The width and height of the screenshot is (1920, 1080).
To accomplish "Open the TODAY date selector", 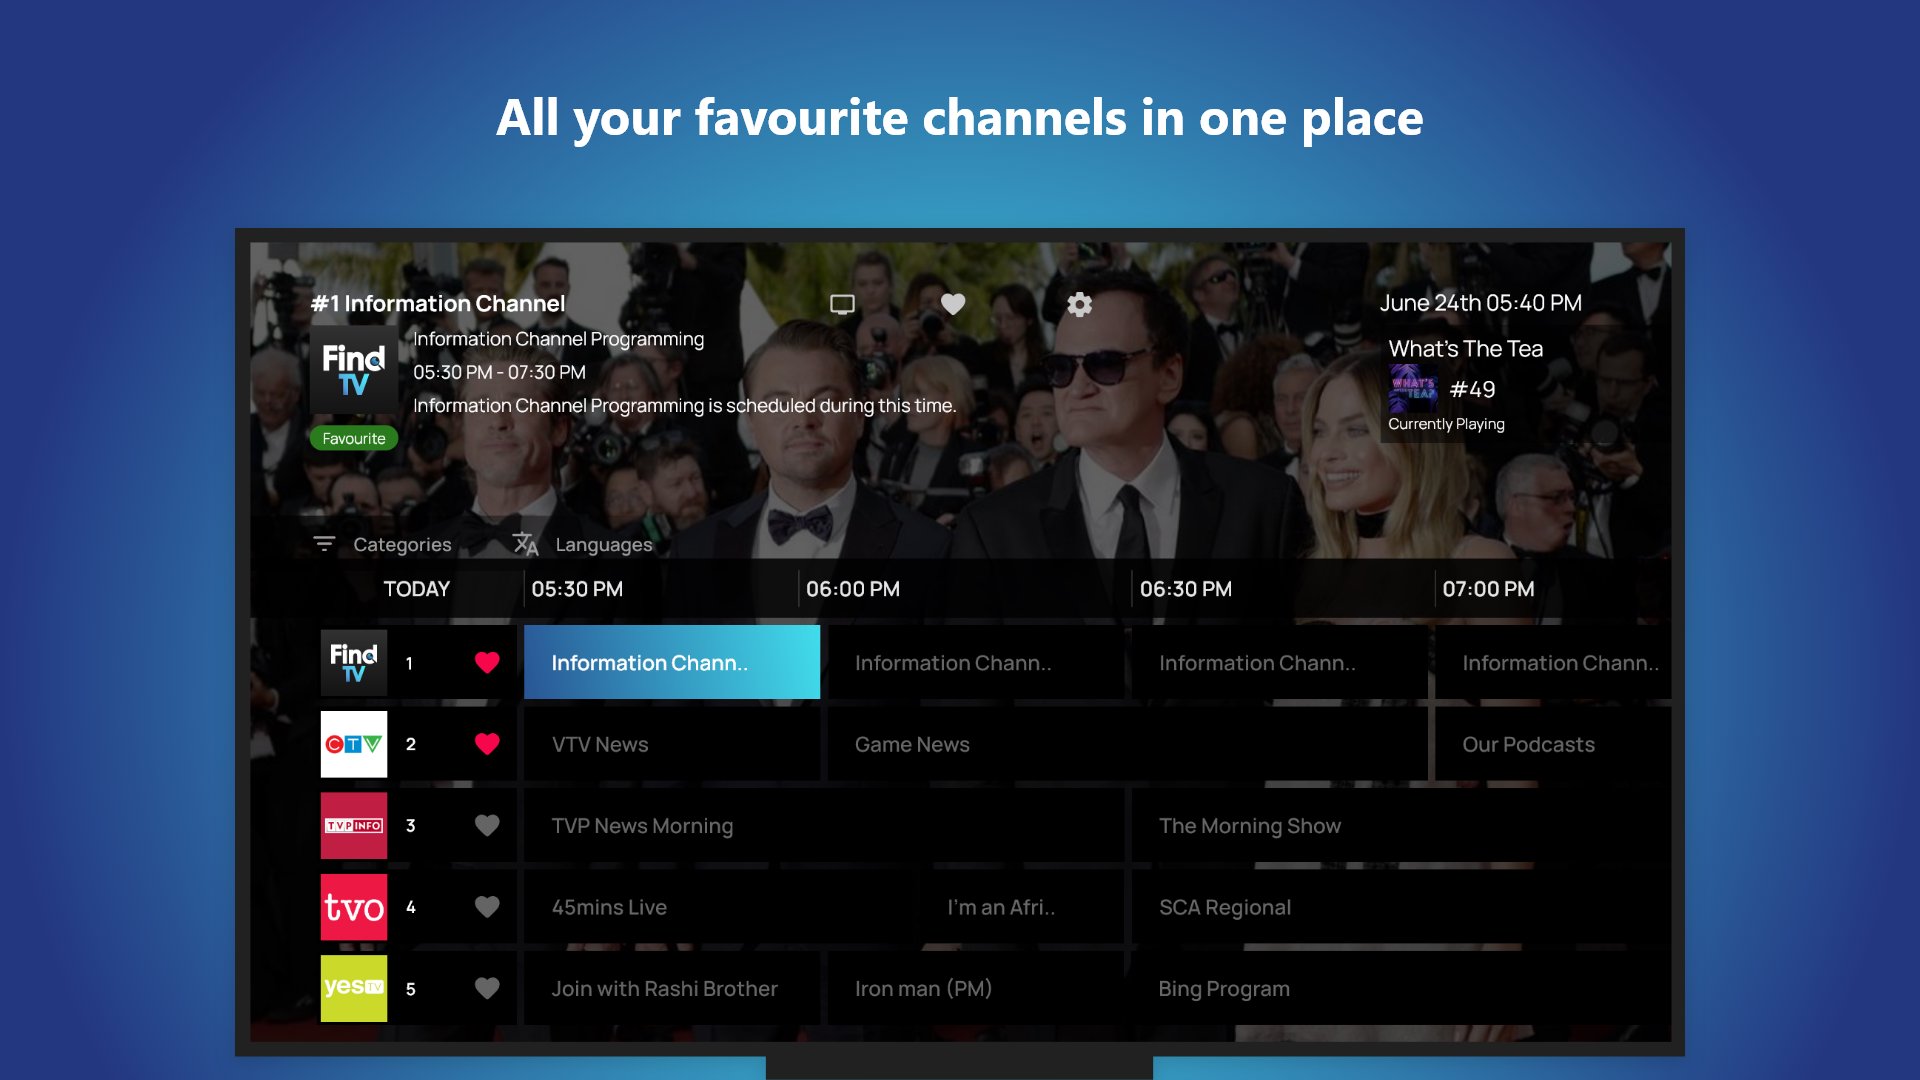I will pos(416,589).
